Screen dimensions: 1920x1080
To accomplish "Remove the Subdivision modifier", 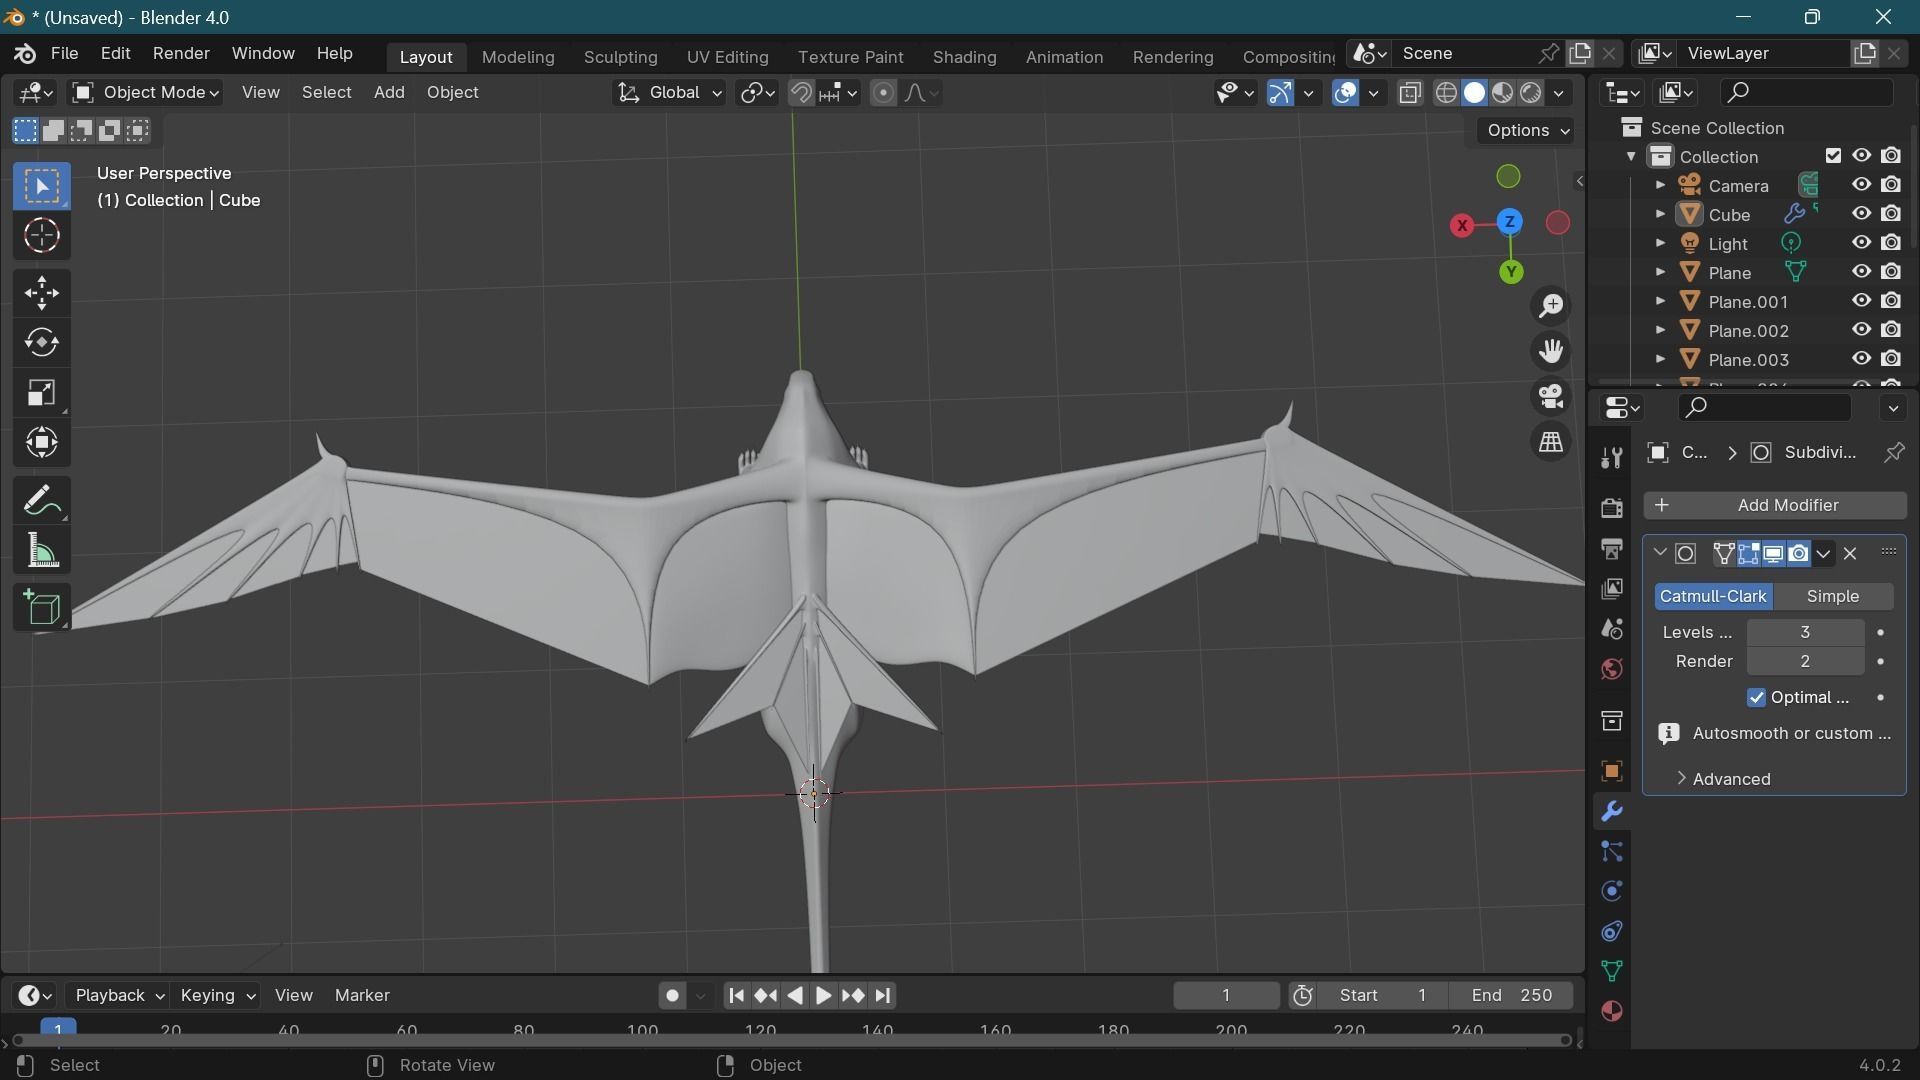I will (x=1850, y=553).
